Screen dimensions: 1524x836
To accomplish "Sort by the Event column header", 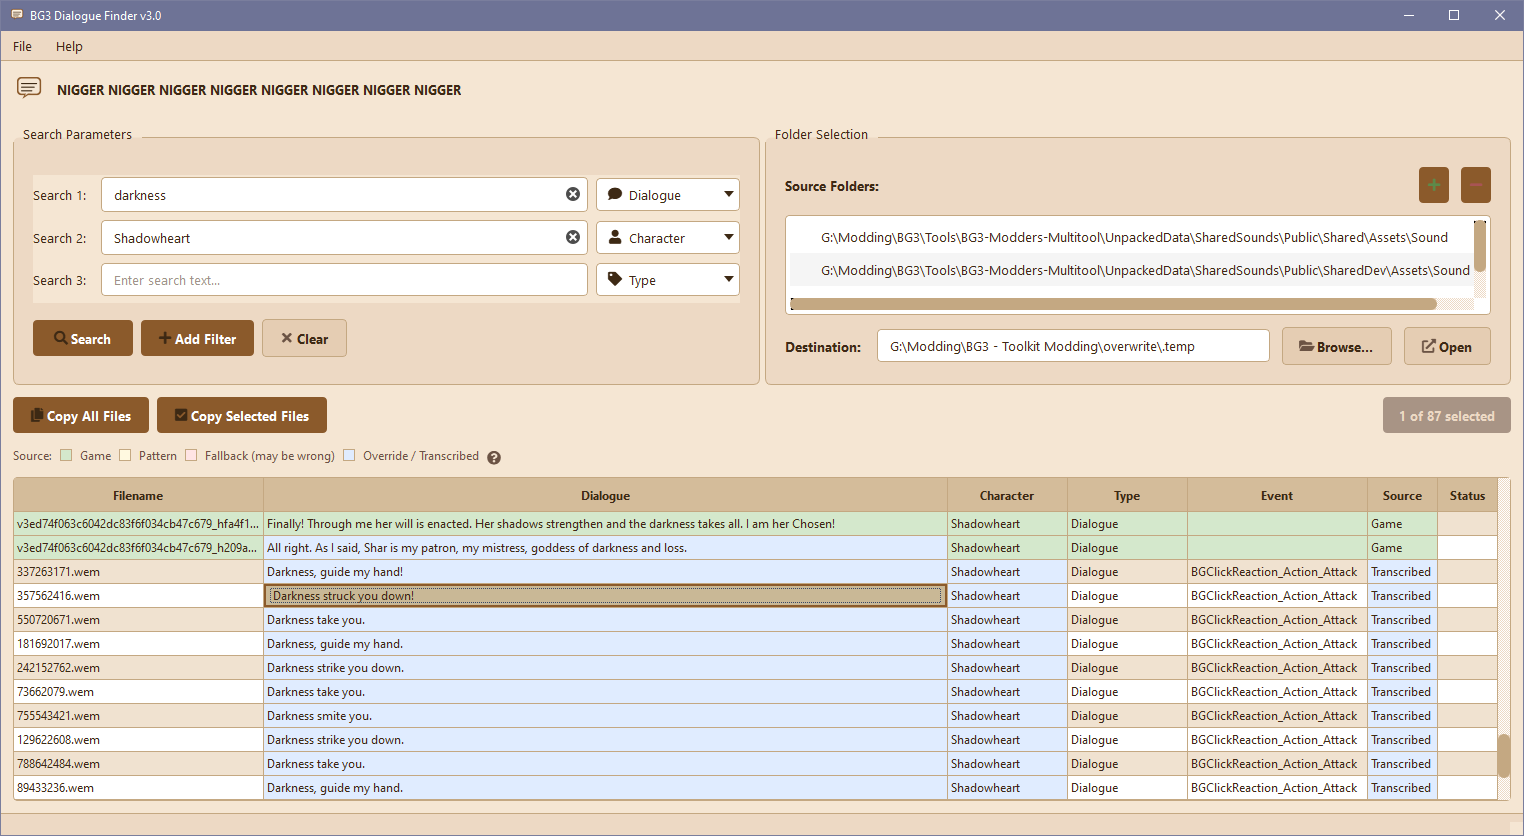I will tap(1277, 495).
